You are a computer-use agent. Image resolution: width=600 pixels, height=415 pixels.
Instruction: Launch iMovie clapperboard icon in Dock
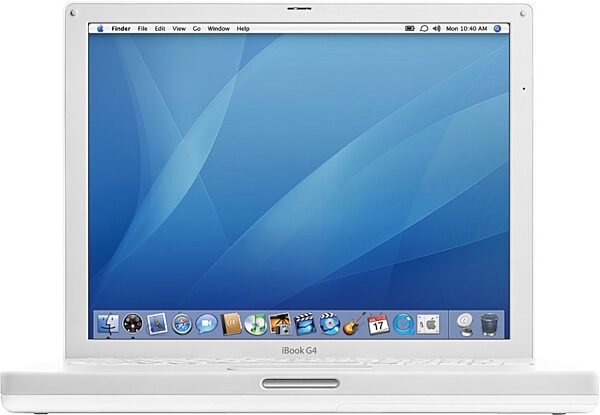click(x=305, y=324)
